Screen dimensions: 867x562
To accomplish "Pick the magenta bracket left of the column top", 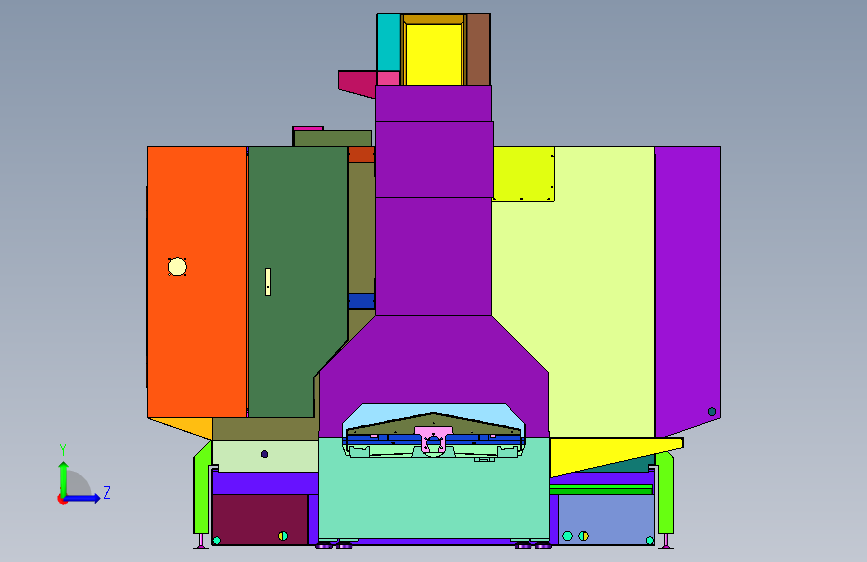I will point(357,84).
